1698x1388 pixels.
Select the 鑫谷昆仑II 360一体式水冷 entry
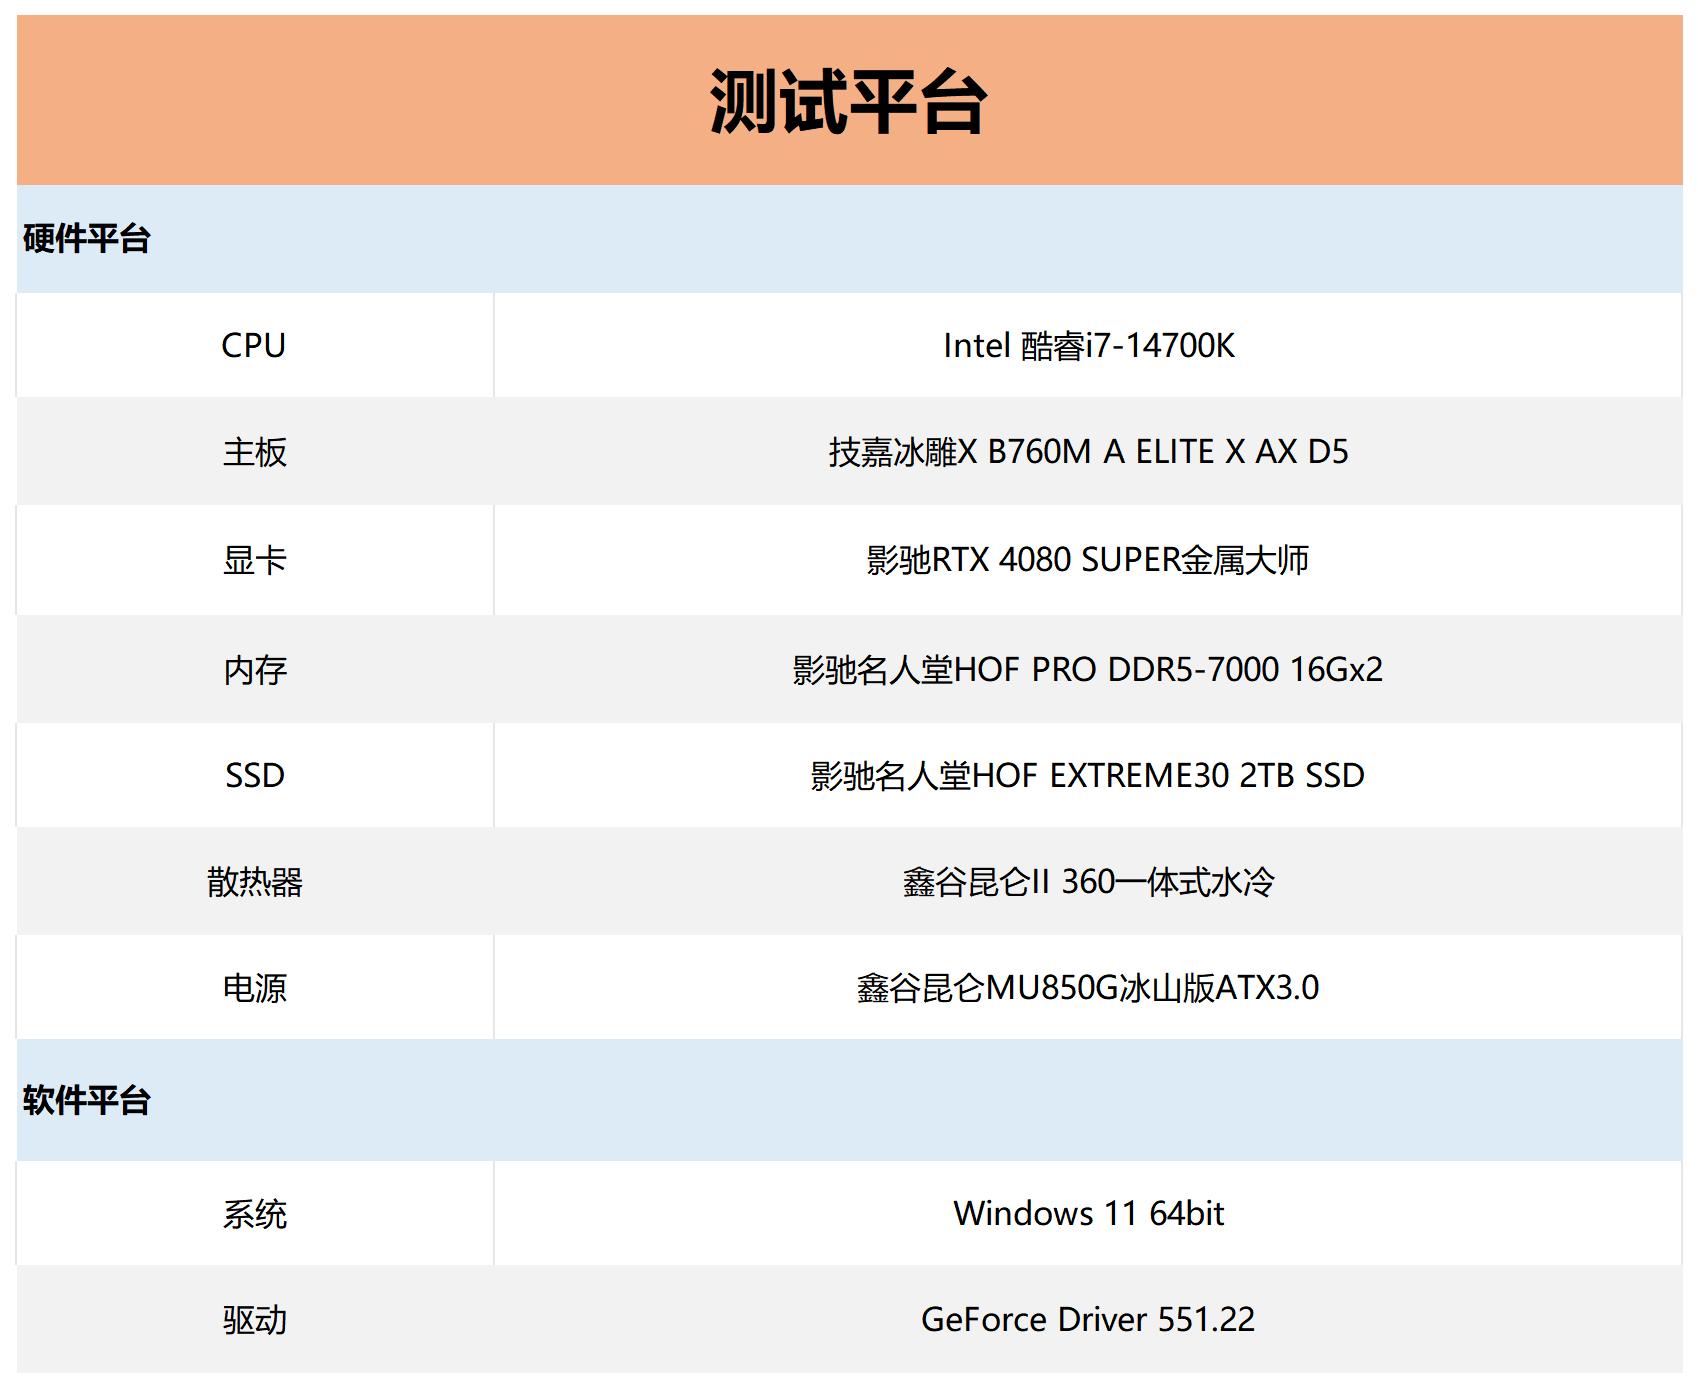point(1095,882)
